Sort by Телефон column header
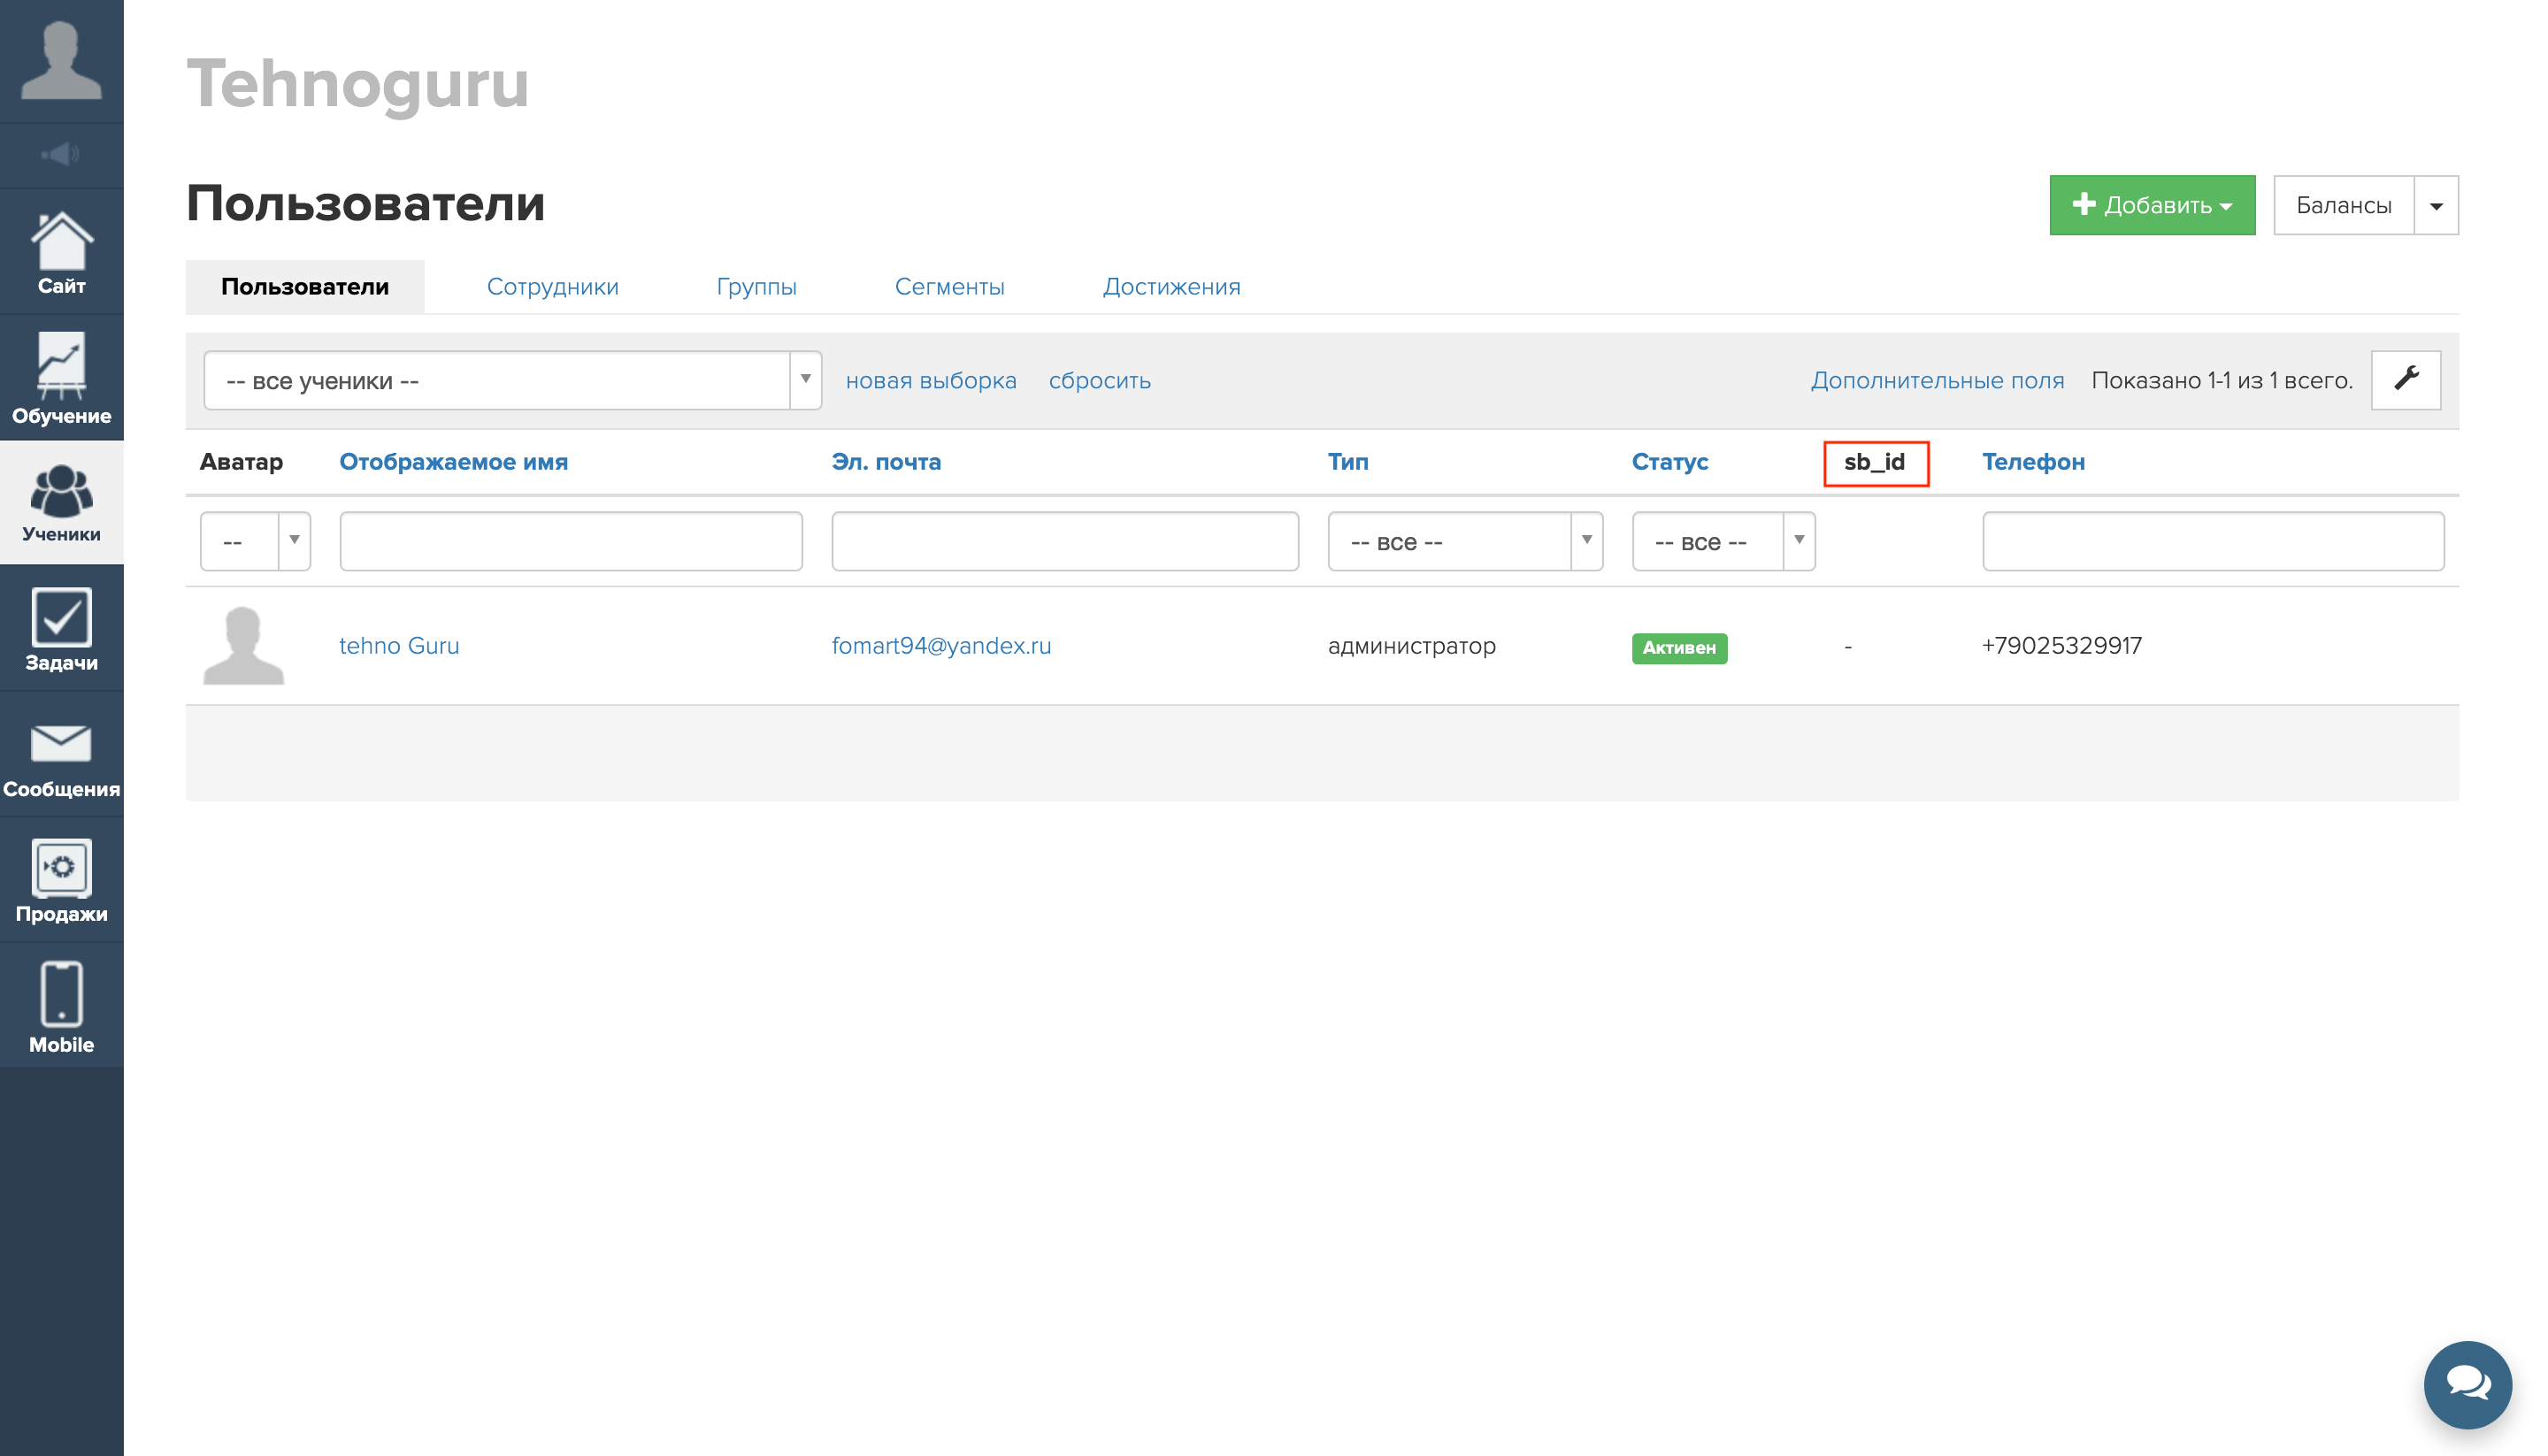2548x1456 pixels. [2033, 462]
